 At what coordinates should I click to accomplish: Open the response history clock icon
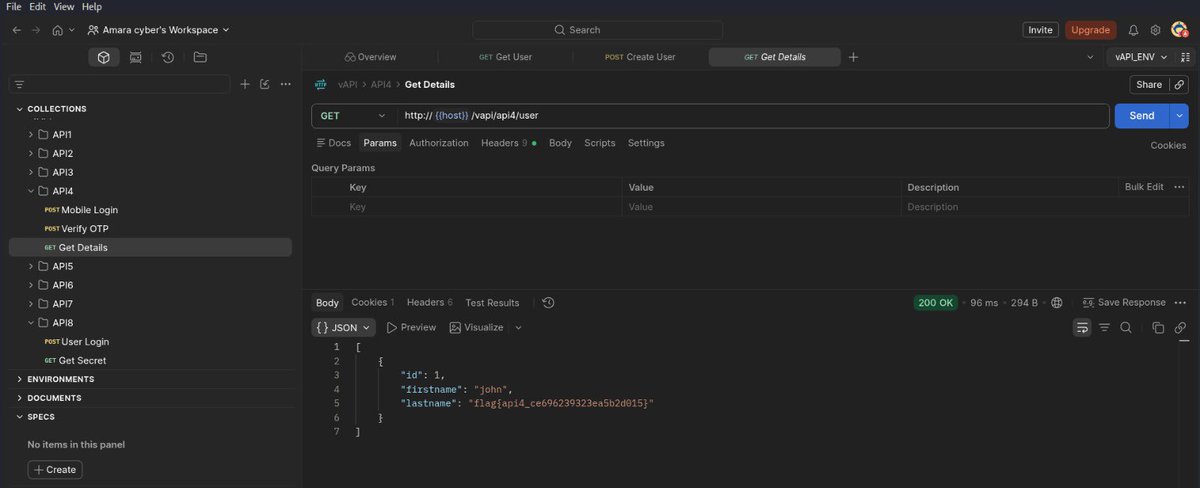[x=548, y=302]
